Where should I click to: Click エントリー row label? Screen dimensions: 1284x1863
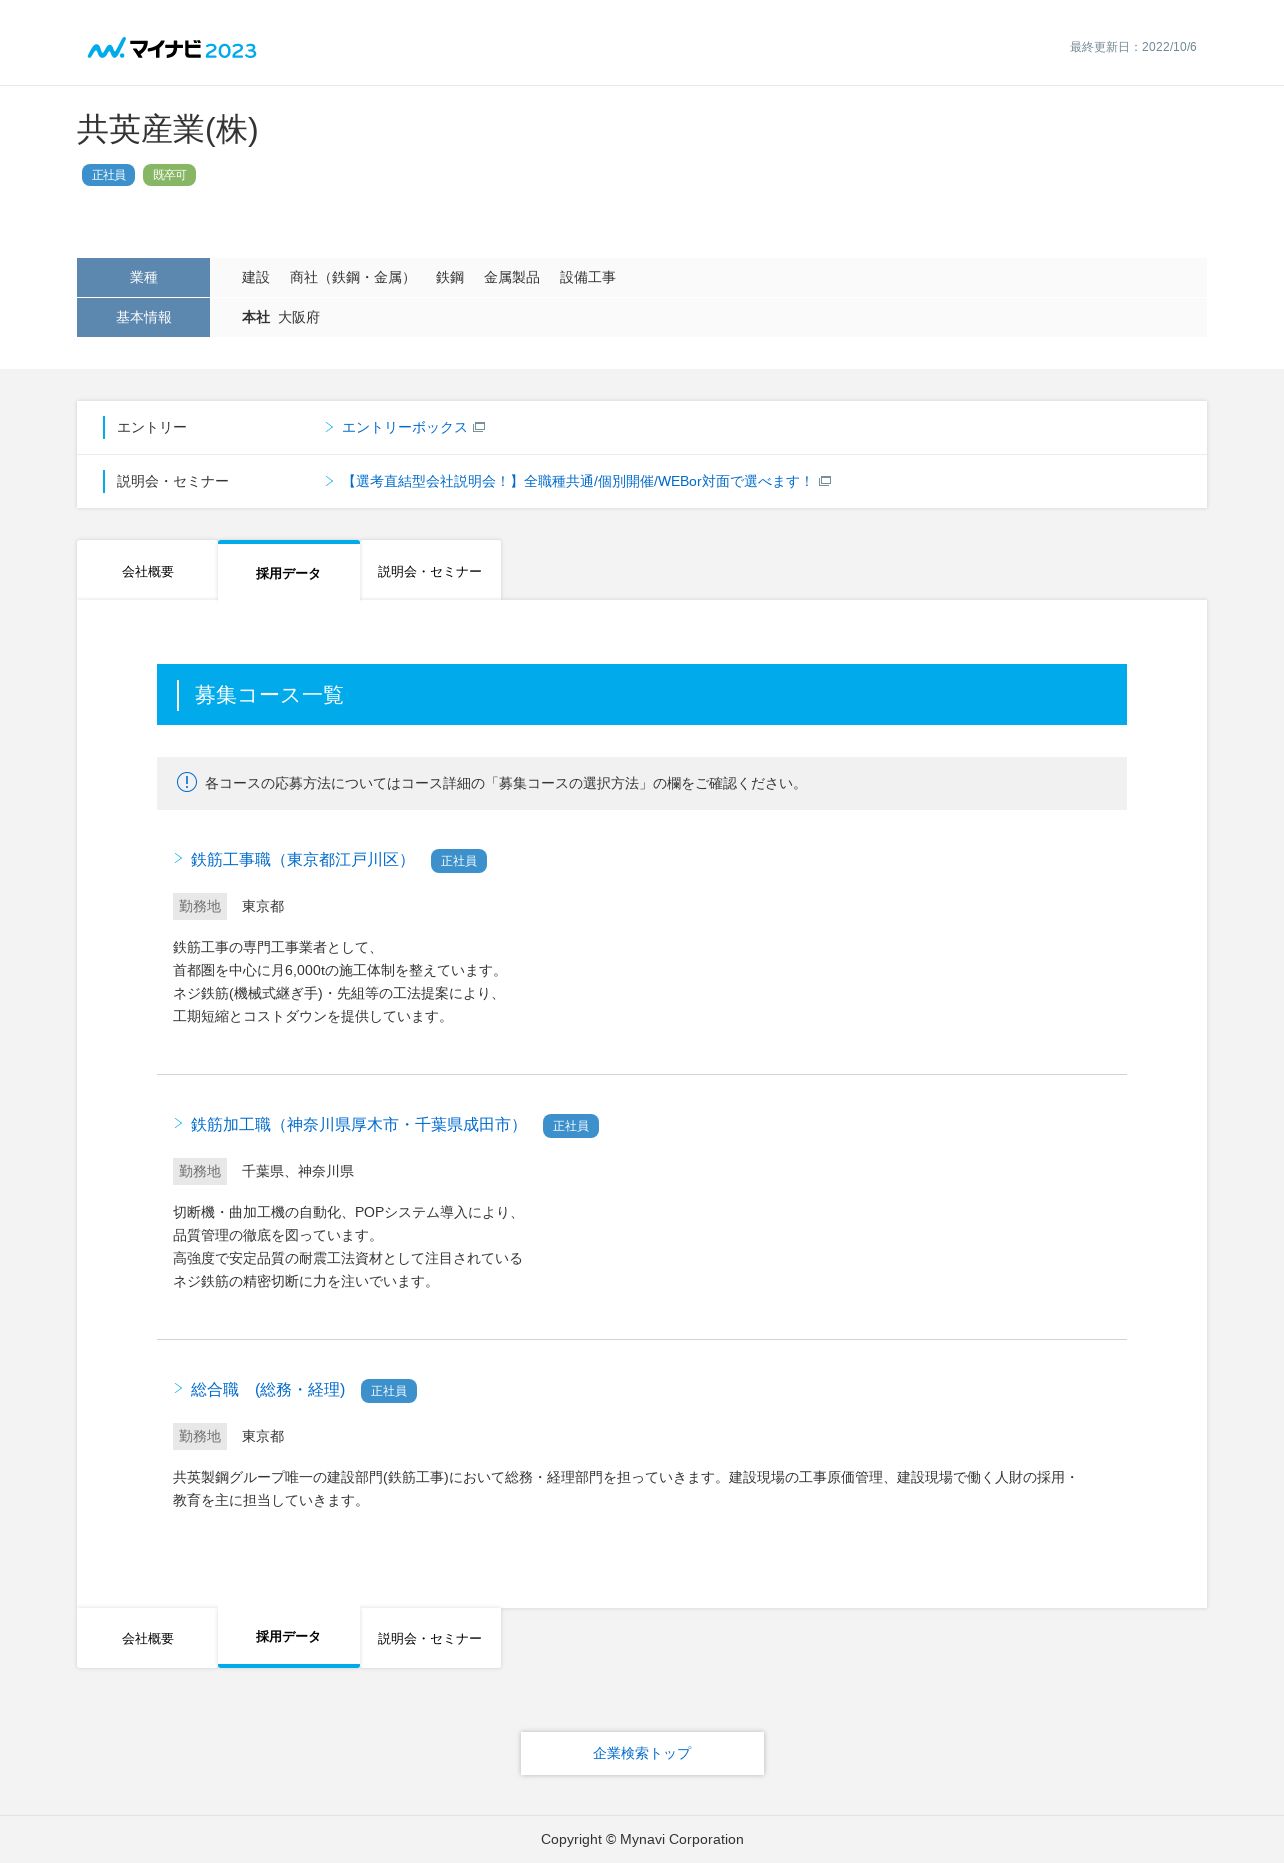click(x=152, y=427)
